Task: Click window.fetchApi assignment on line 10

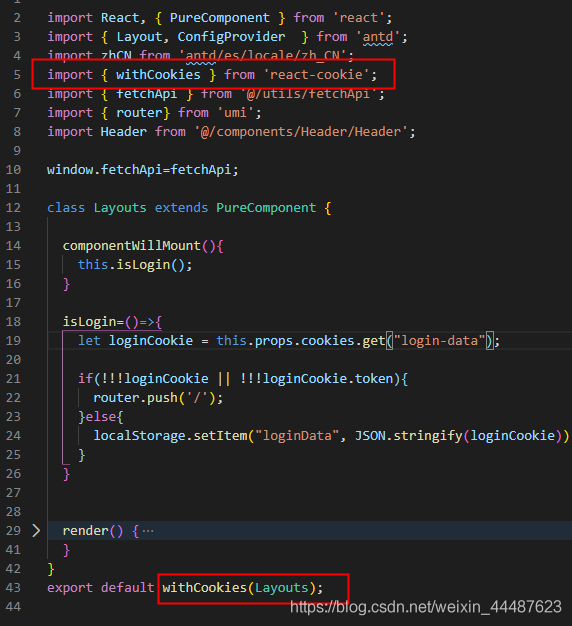Action: click(143, 170)
